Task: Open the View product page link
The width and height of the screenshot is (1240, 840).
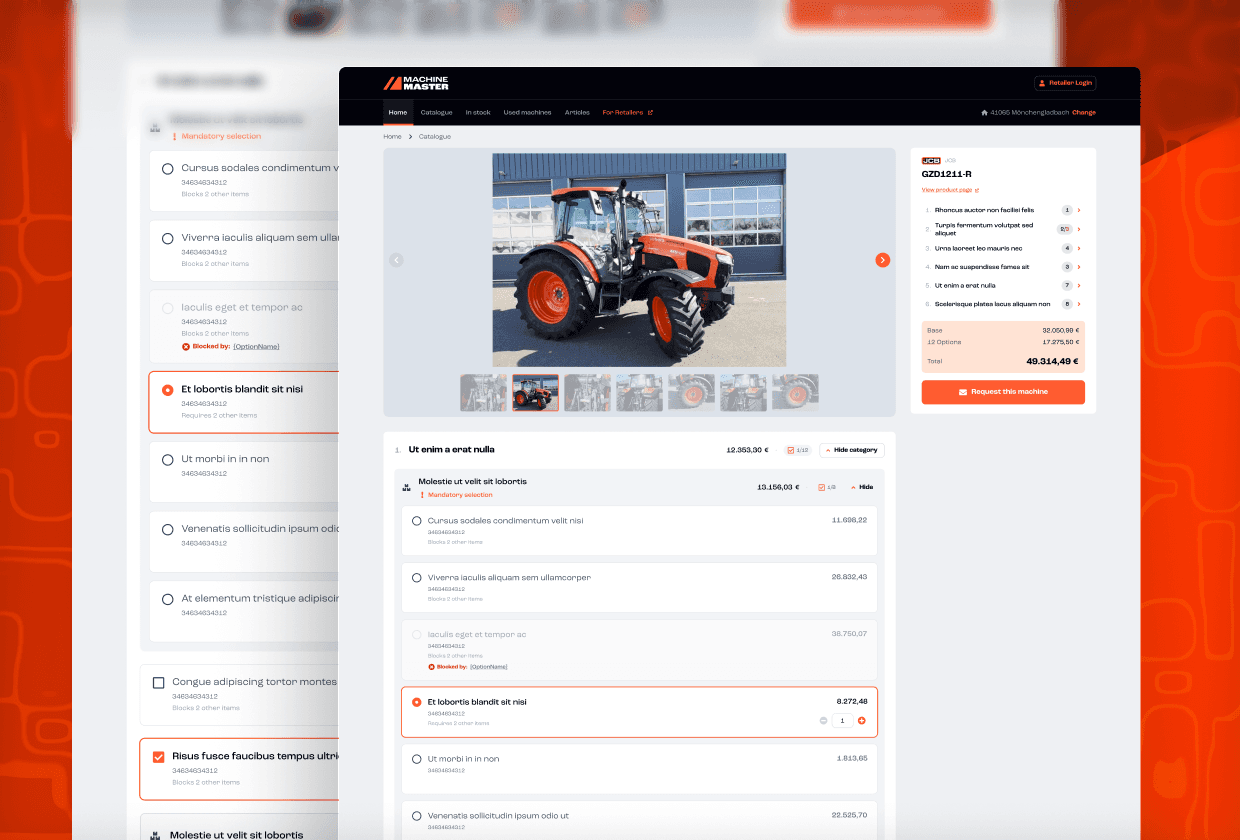Action: [948, 188]
